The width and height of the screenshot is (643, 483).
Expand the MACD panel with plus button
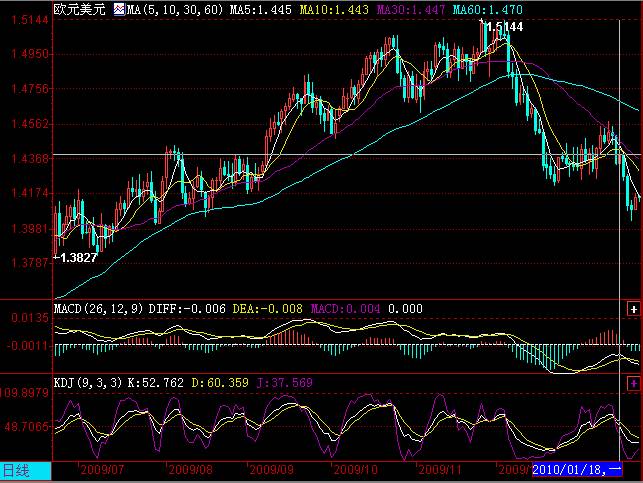634,309
